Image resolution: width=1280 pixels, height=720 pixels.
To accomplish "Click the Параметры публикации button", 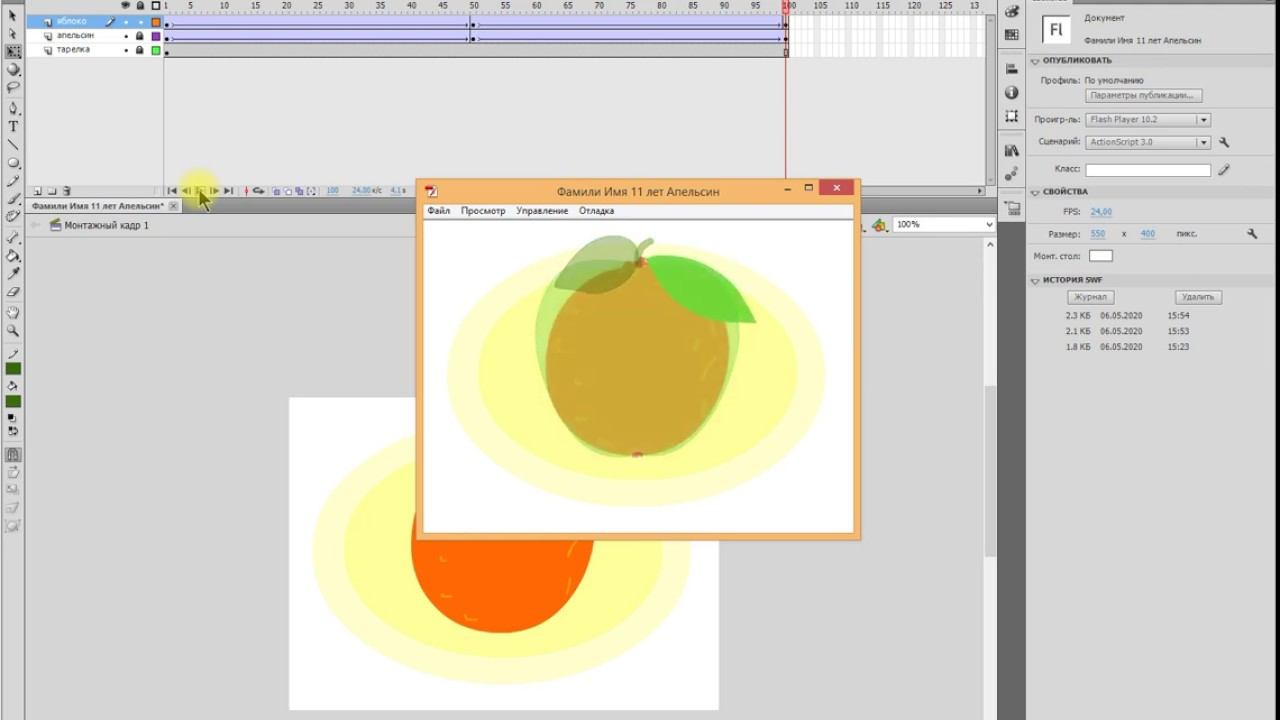I will (x=1144, y=96).
